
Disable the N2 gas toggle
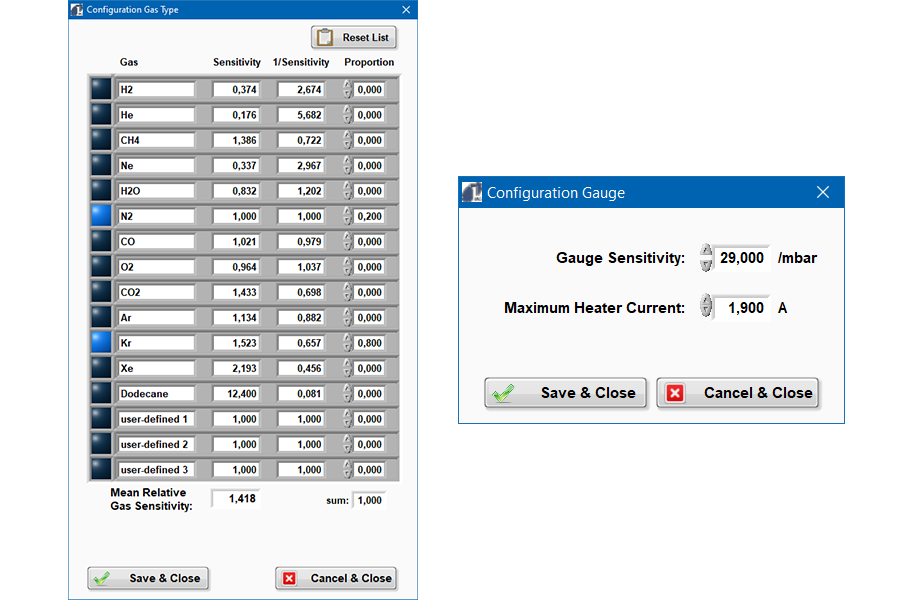[101, 216]
